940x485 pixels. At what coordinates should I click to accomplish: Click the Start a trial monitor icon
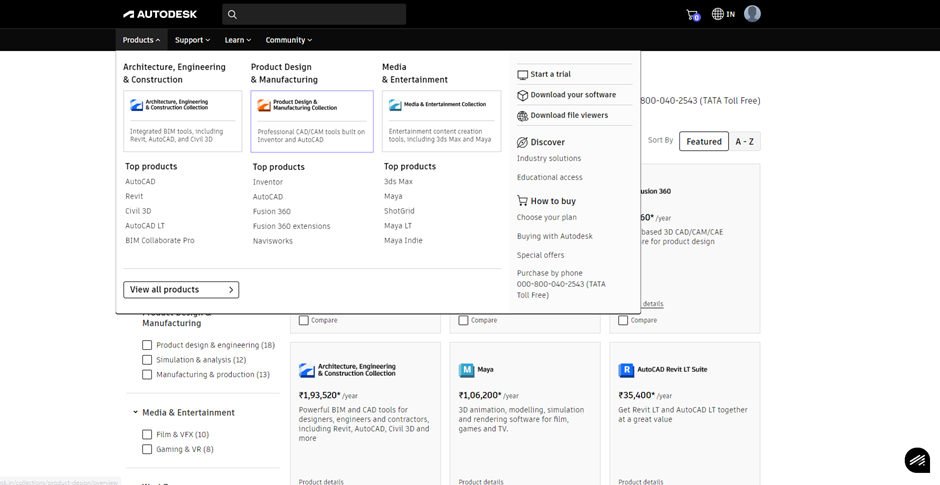coord(523,75)
